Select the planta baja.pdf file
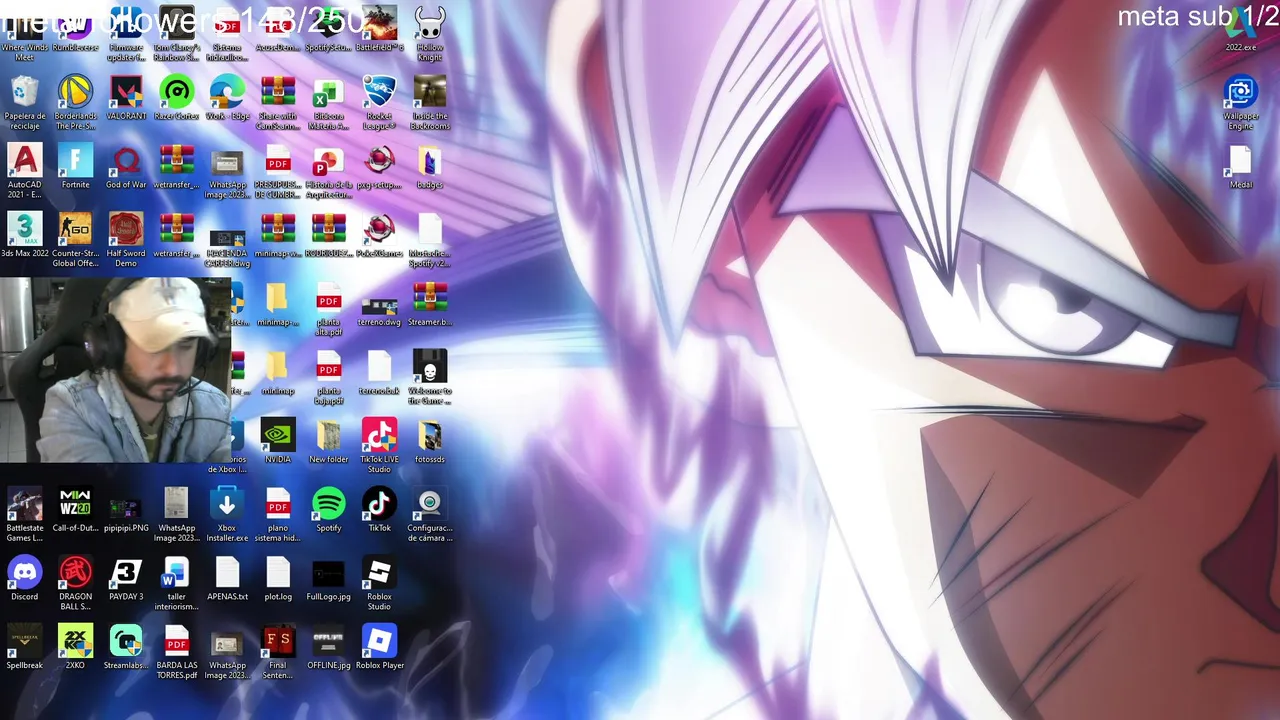The image size is (1280, 720). coord(328,378)
